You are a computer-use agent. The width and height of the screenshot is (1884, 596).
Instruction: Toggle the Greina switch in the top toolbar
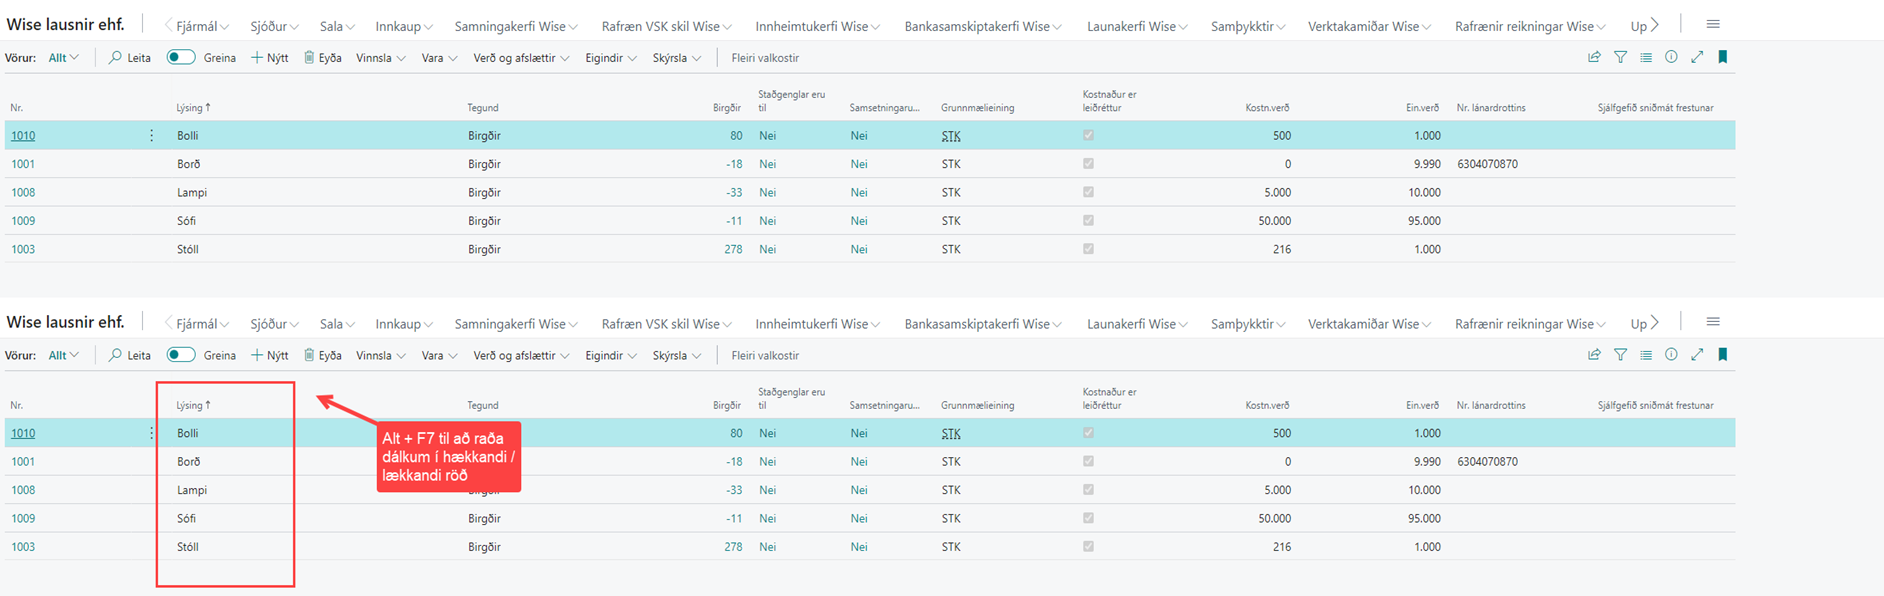pos(181,58)
